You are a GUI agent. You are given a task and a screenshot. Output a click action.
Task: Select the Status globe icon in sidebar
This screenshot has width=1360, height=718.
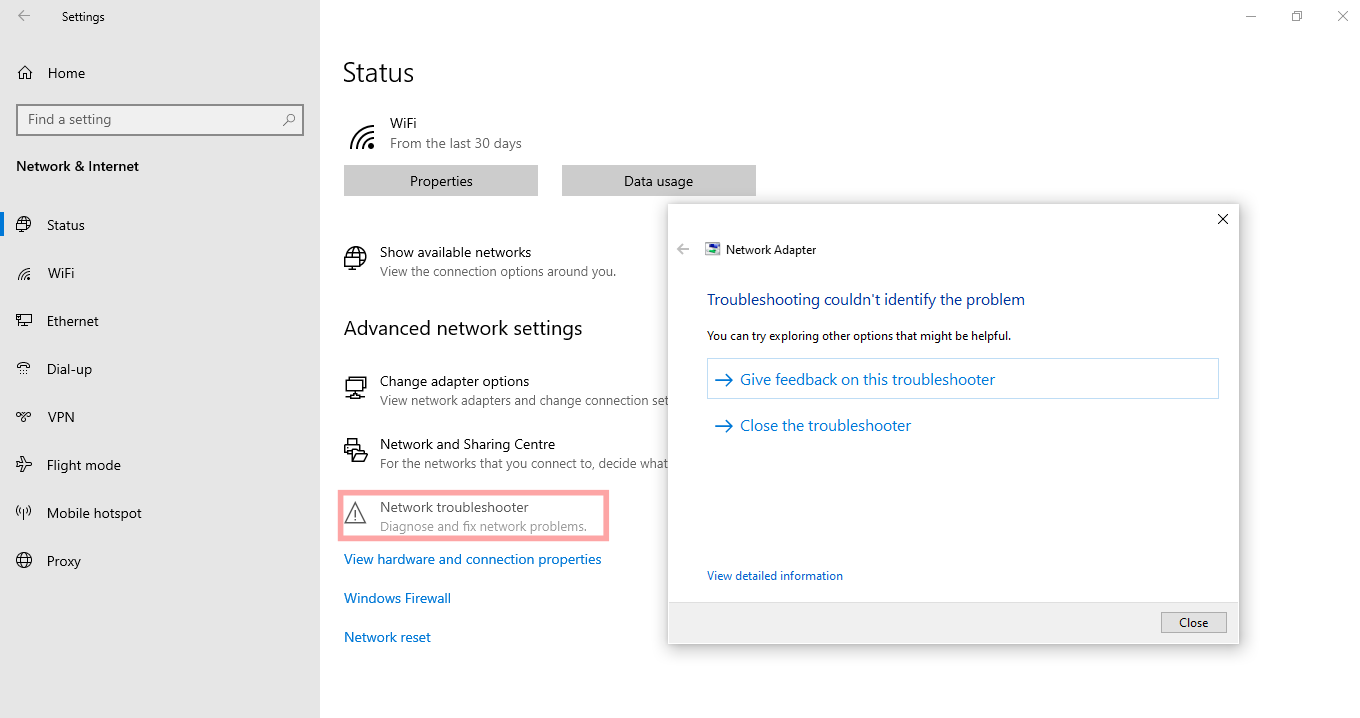pyautogui.click(x=25, y=225)
